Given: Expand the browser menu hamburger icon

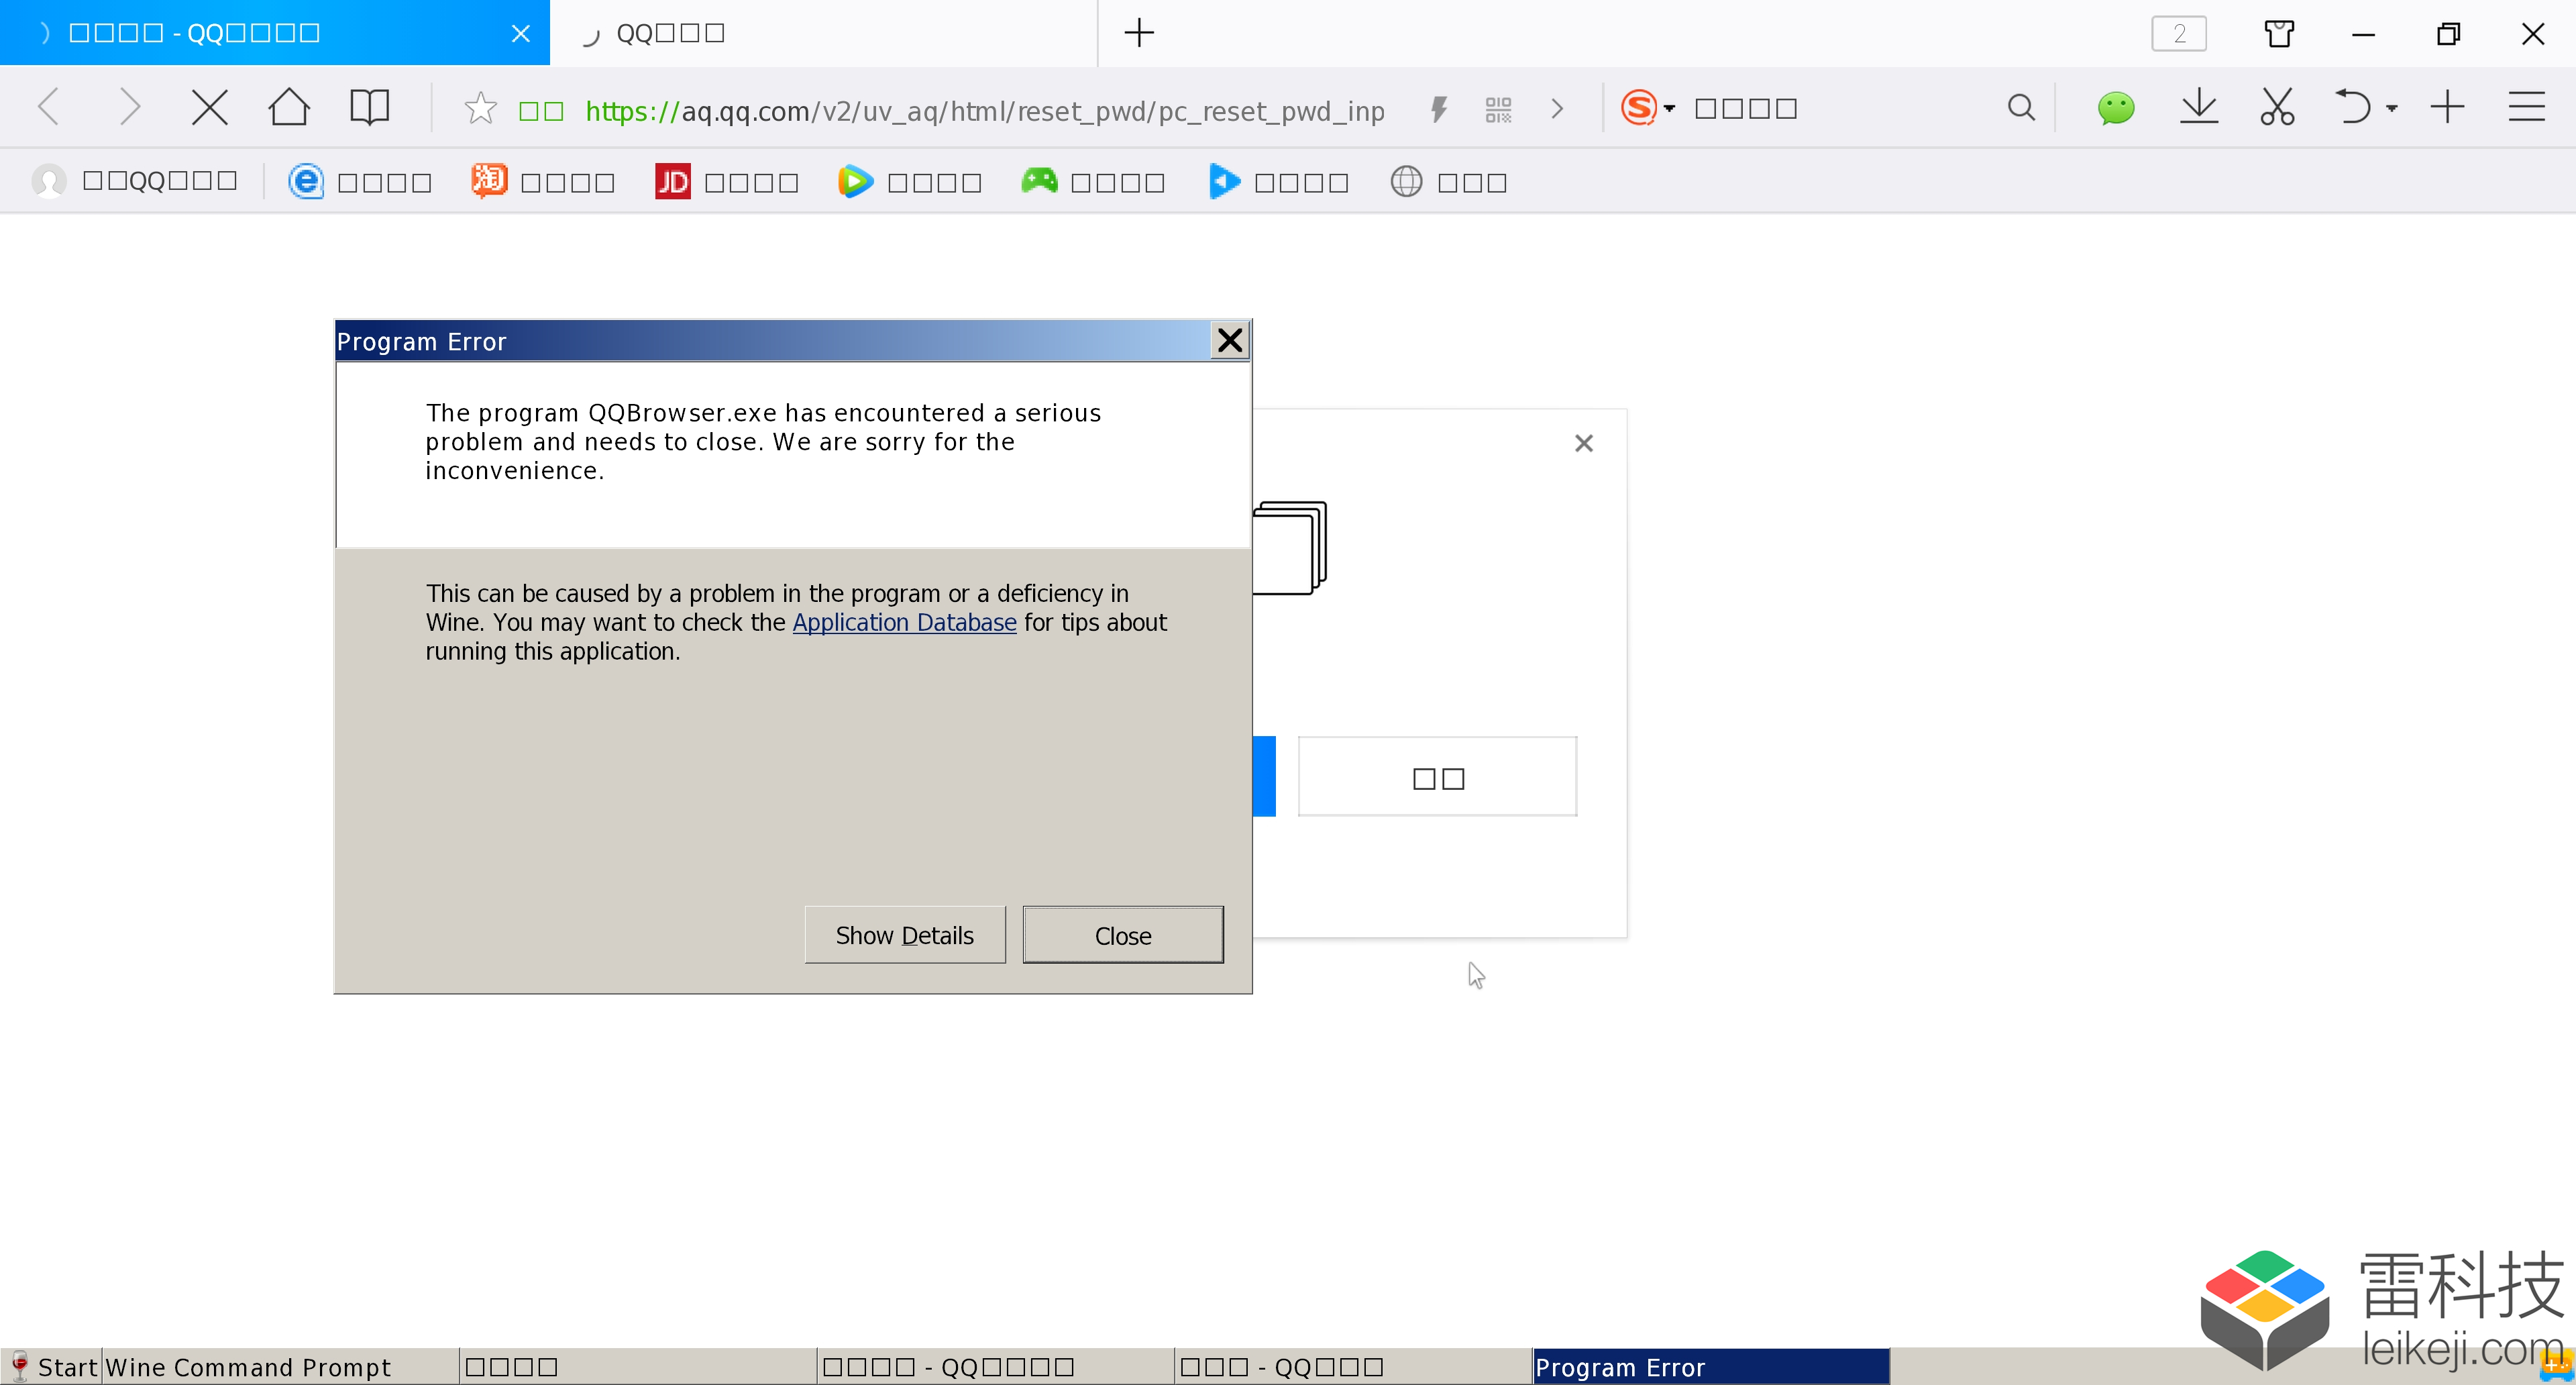Looking at the screenshot, I should (x=2528, y=107).
